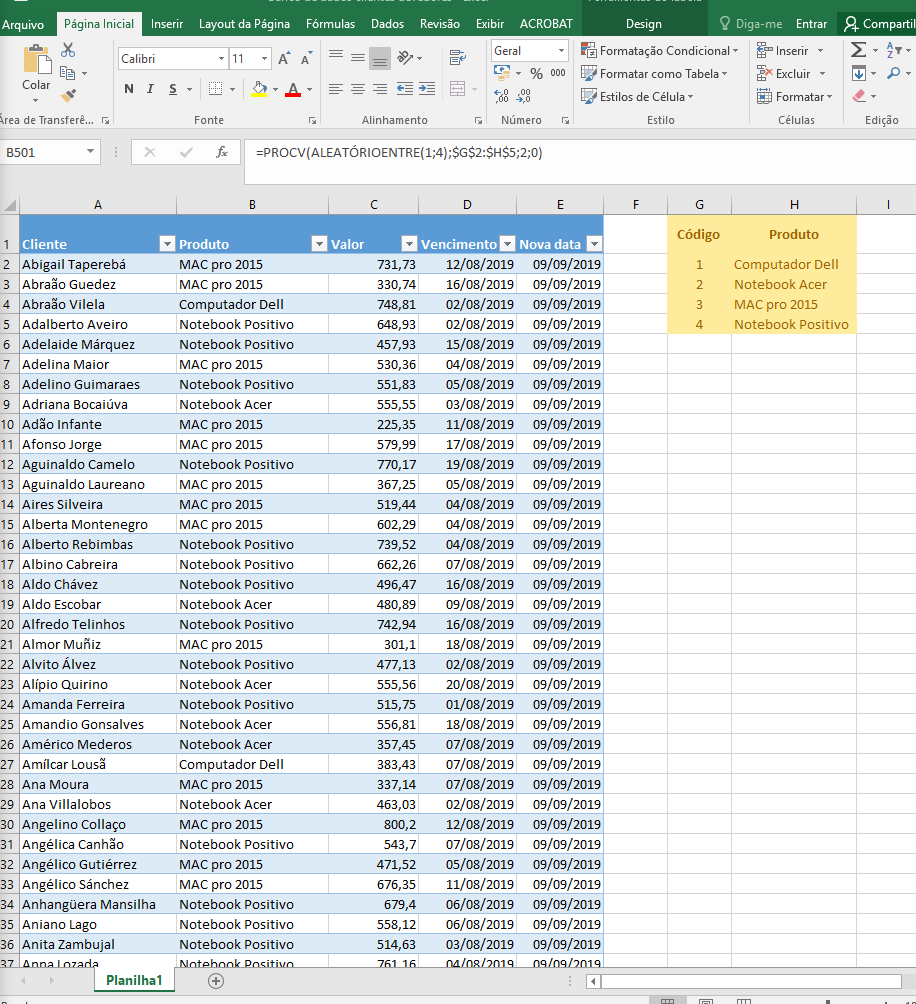
Task: Open the Cliente column filter dropdown
Action: click(x=167, y=244)
